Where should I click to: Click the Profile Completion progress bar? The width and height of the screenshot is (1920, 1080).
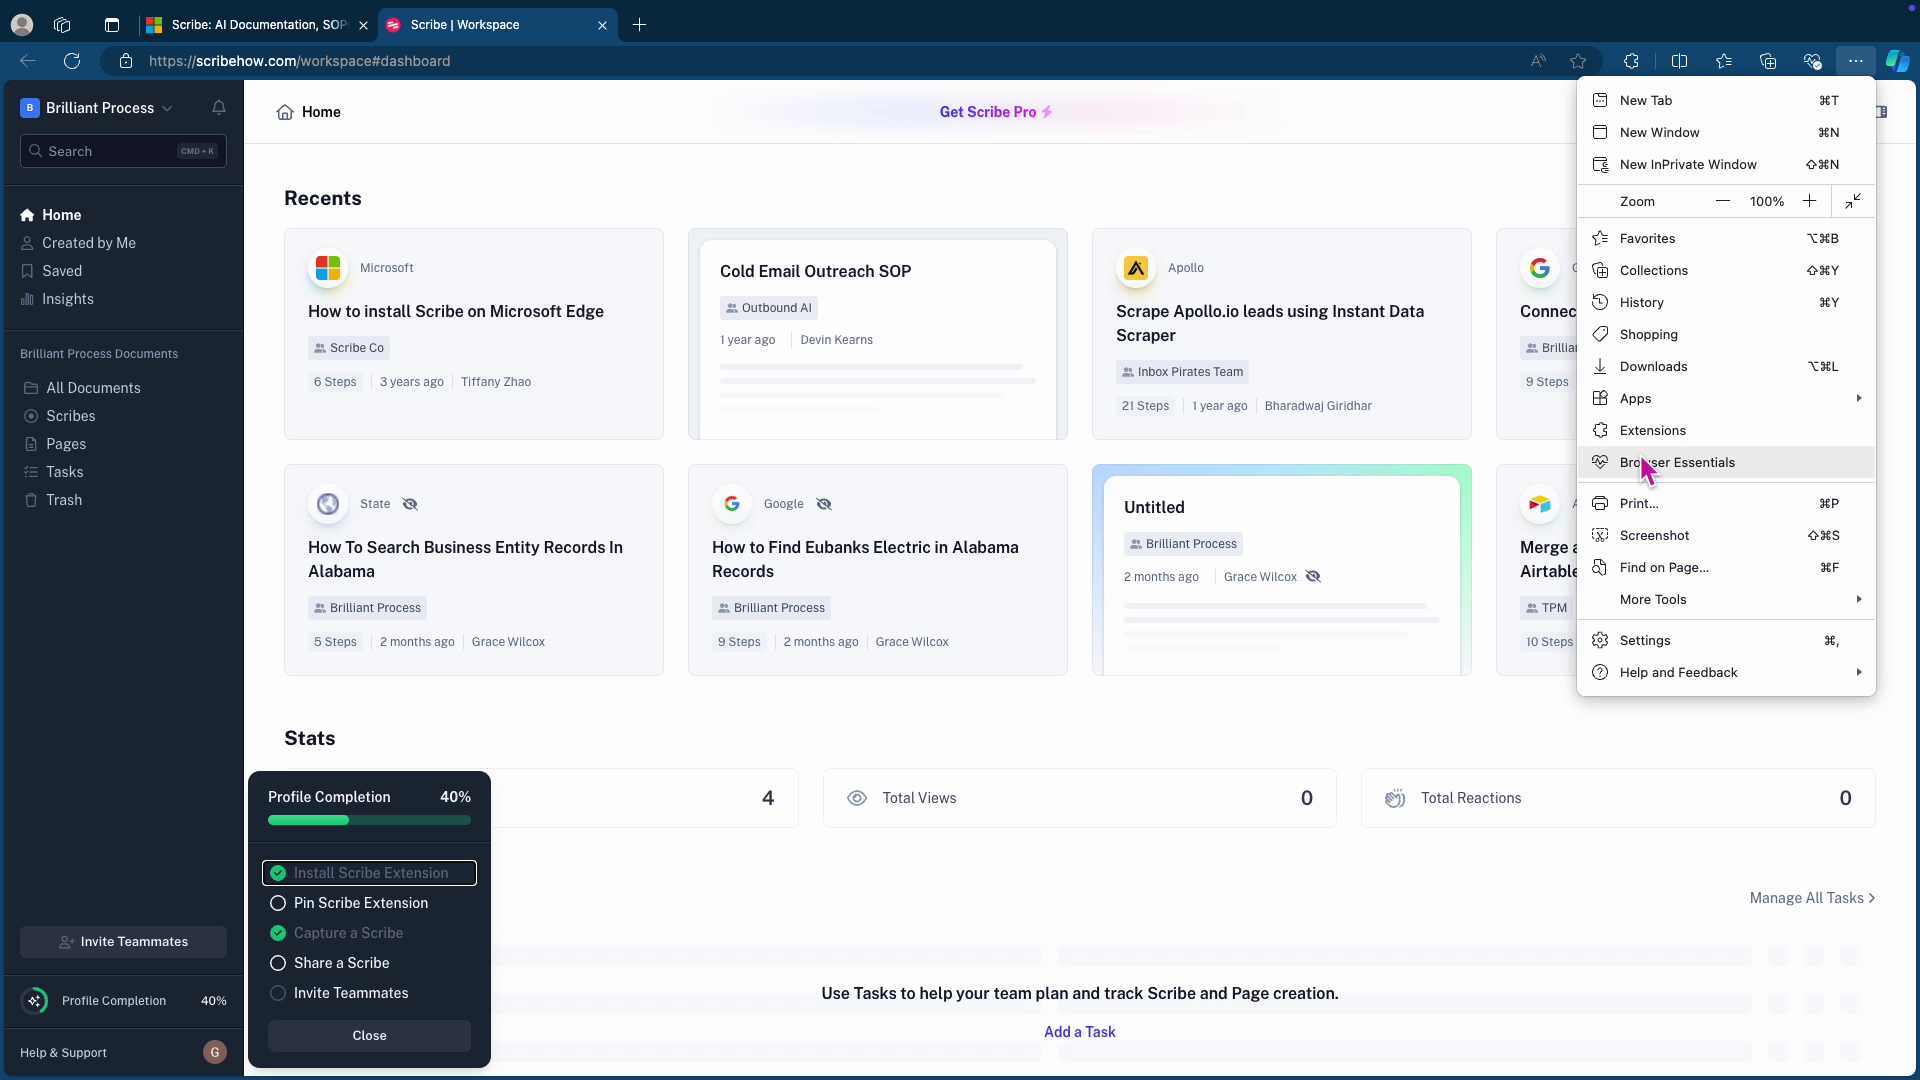[369, 820]
